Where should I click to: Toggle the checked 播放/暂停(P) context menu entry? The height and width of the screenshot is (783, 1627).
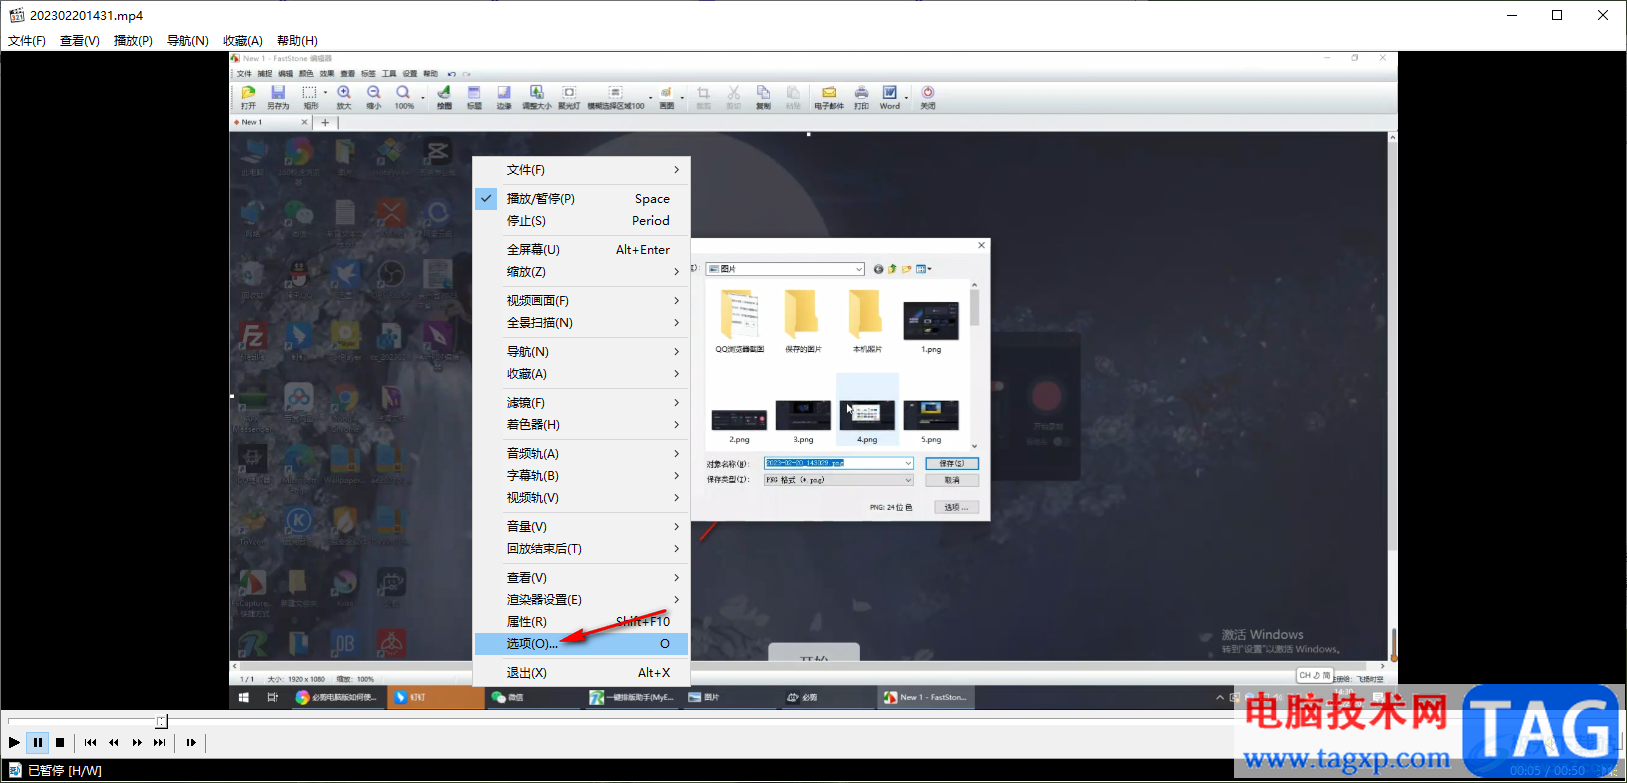(582, 199)
